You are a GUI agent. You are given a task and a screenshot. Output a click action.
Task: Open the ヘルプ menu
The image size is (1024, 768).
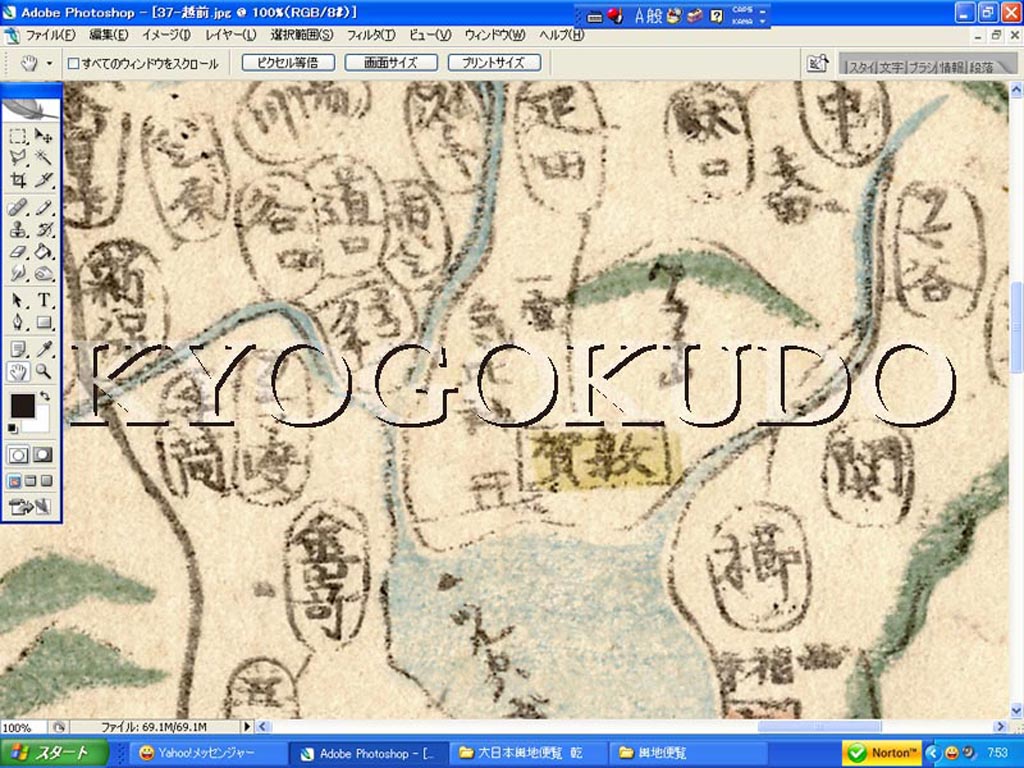561,35
